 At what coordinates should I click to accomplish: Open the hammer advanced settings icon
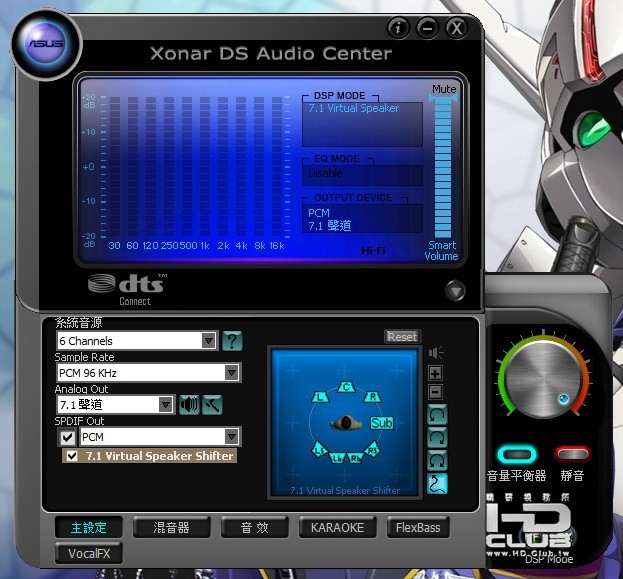pyautogui.click(x=213, y=405)
